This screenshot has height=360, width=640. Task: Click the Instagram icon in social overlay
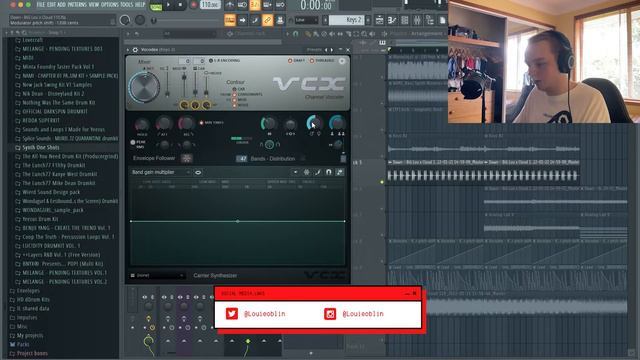[x=330, y=313]
